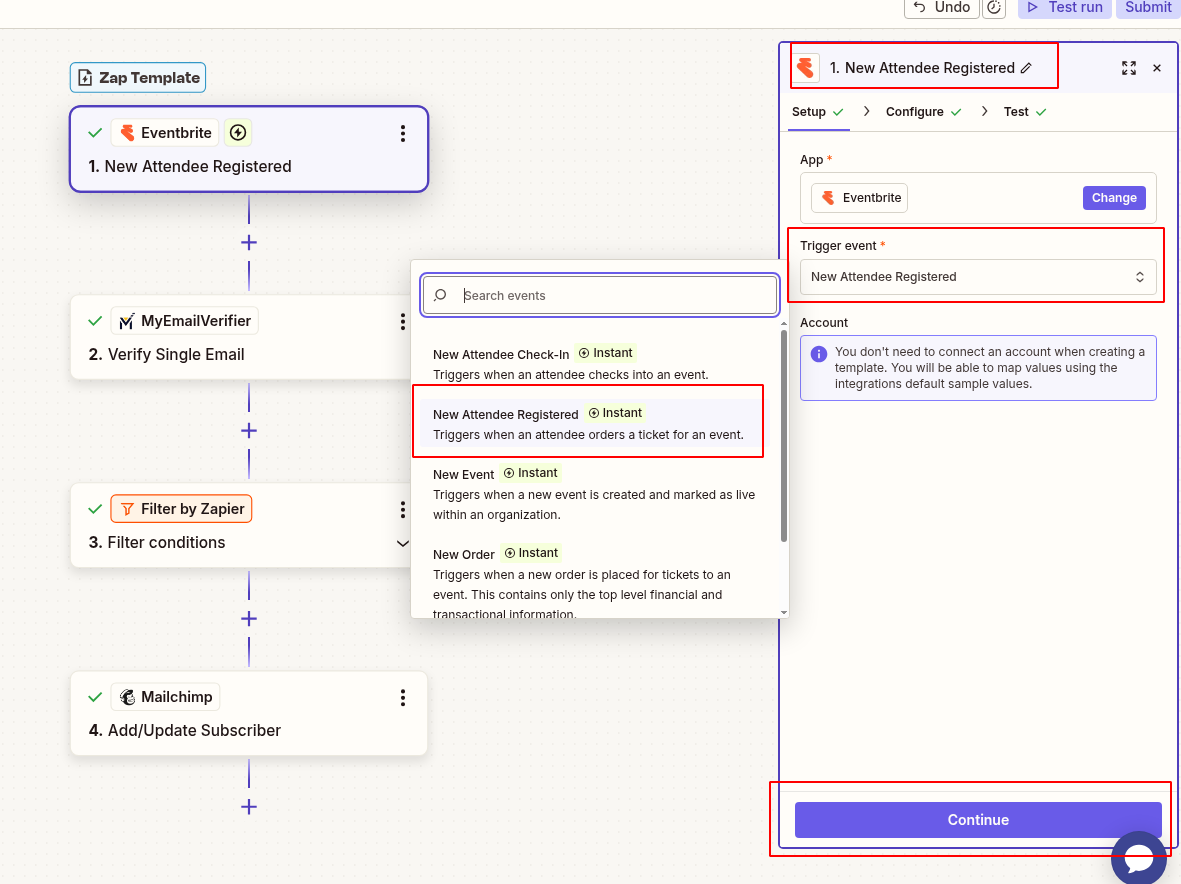1181x884 pixels.
Task: Click the plus icon below the Eventbrite step
Action: pyautogui.click(x=248, y=242)
